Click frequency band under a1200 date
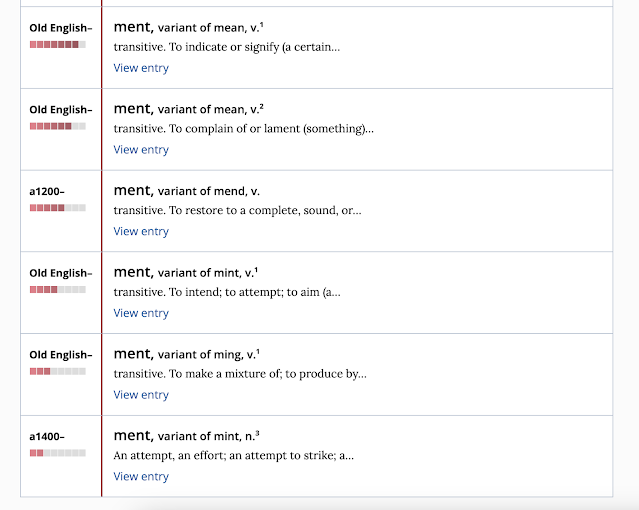Screen dimensions: 639x510 57,208
